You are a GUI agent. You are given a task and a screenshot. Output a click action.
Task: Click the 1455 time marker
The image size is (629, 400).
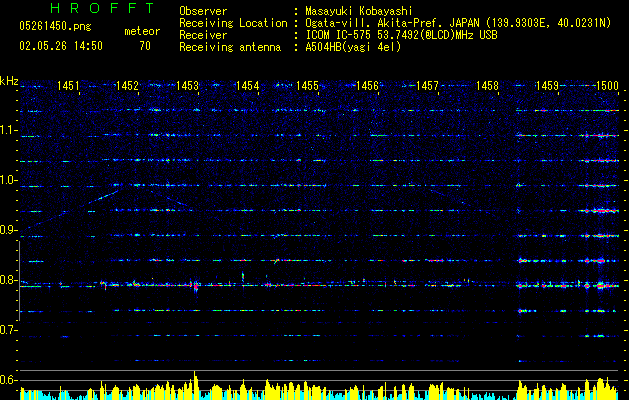pyautogui.click(x=307, y=85)
